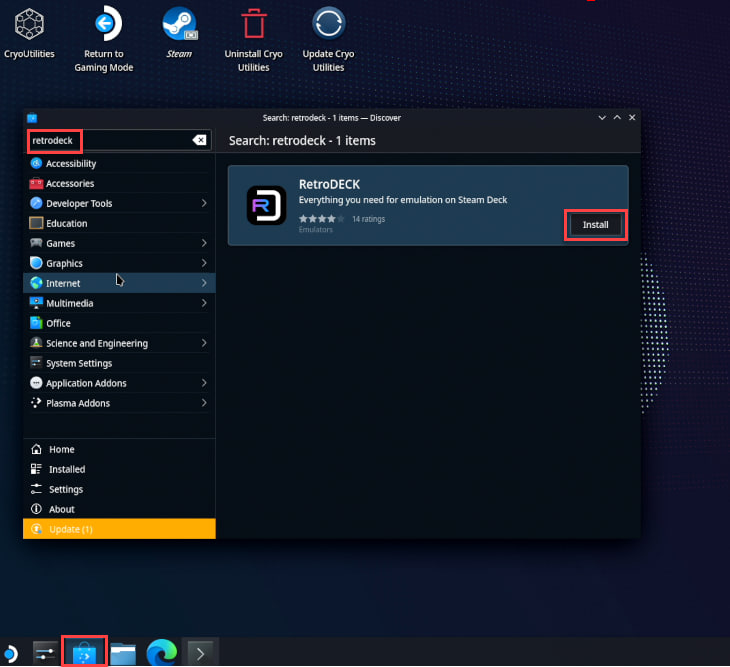Screen dimensions: 730x667
Task: Select the Developer Tools category
Action: (119, 203)
